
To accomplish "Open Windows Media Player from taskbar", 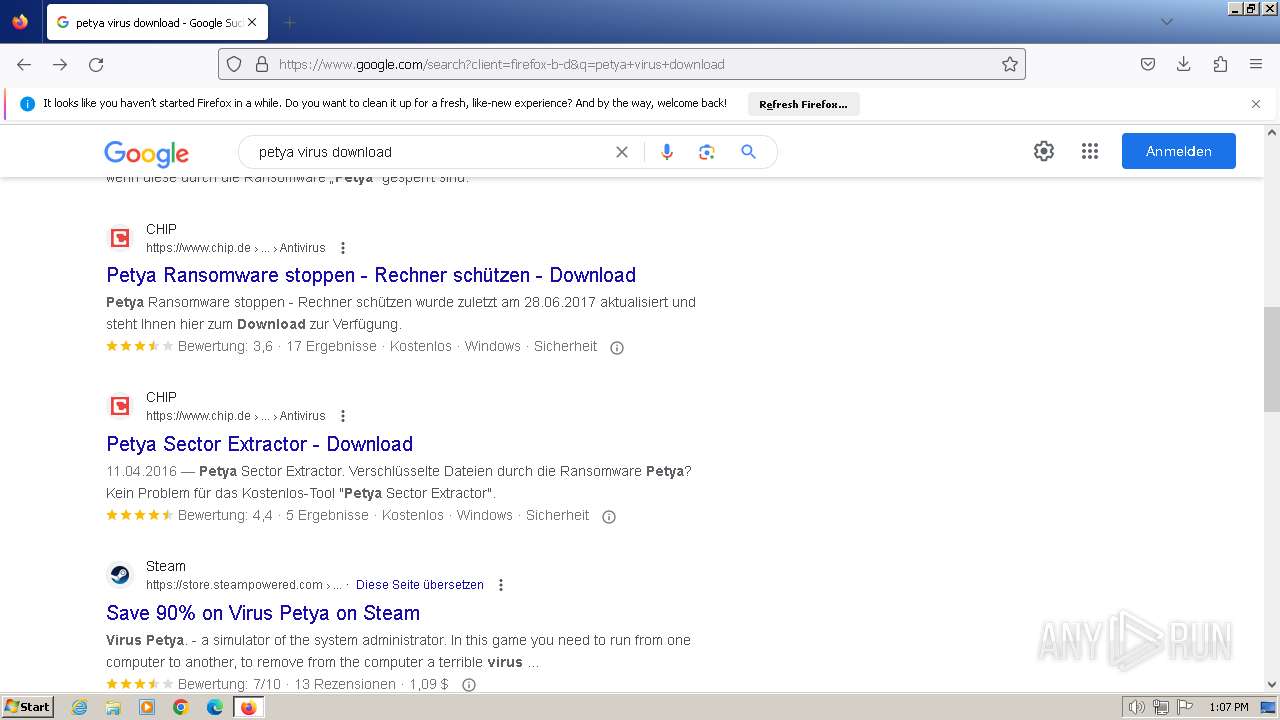I will 147,707.
